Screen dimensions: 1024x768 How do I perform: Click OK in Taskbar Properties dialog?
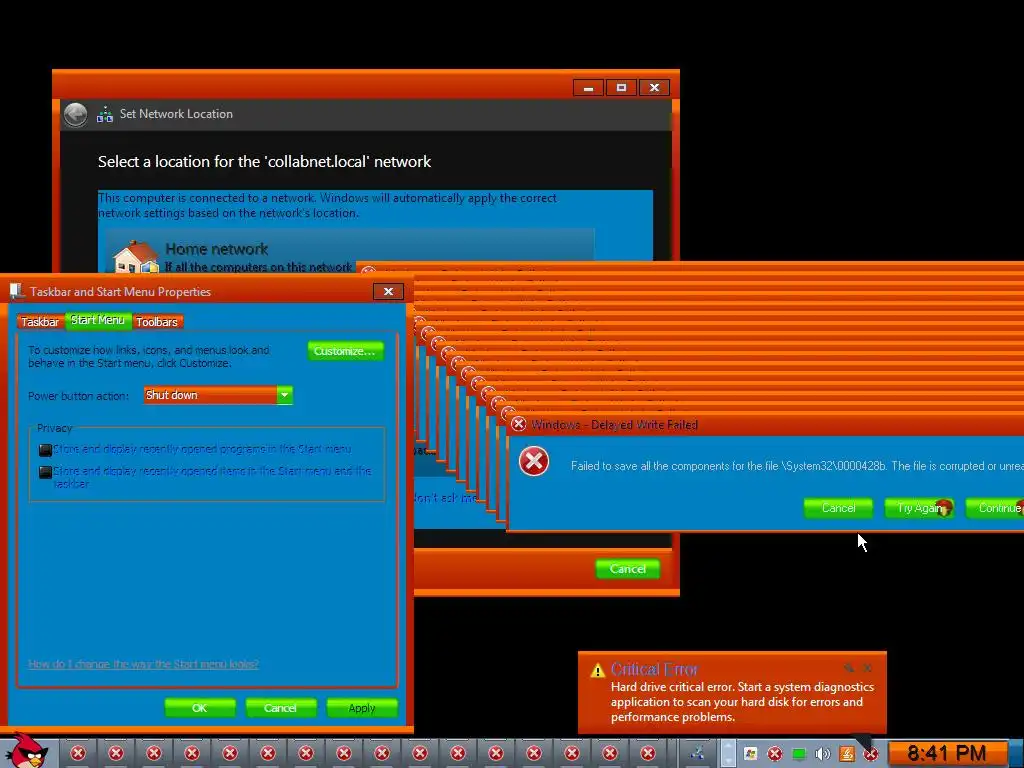click(200, 708)
